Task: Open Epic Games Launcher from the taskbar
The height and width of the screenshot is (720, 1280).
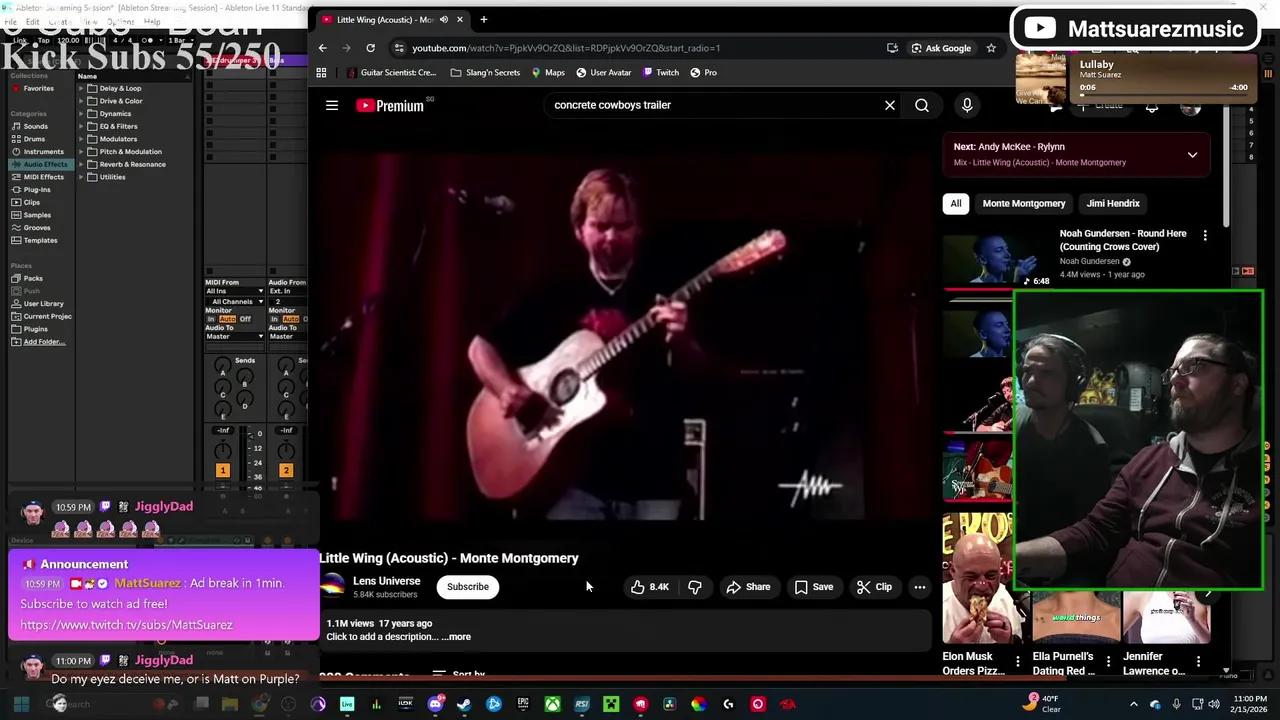Action: (x=523, y=704)
